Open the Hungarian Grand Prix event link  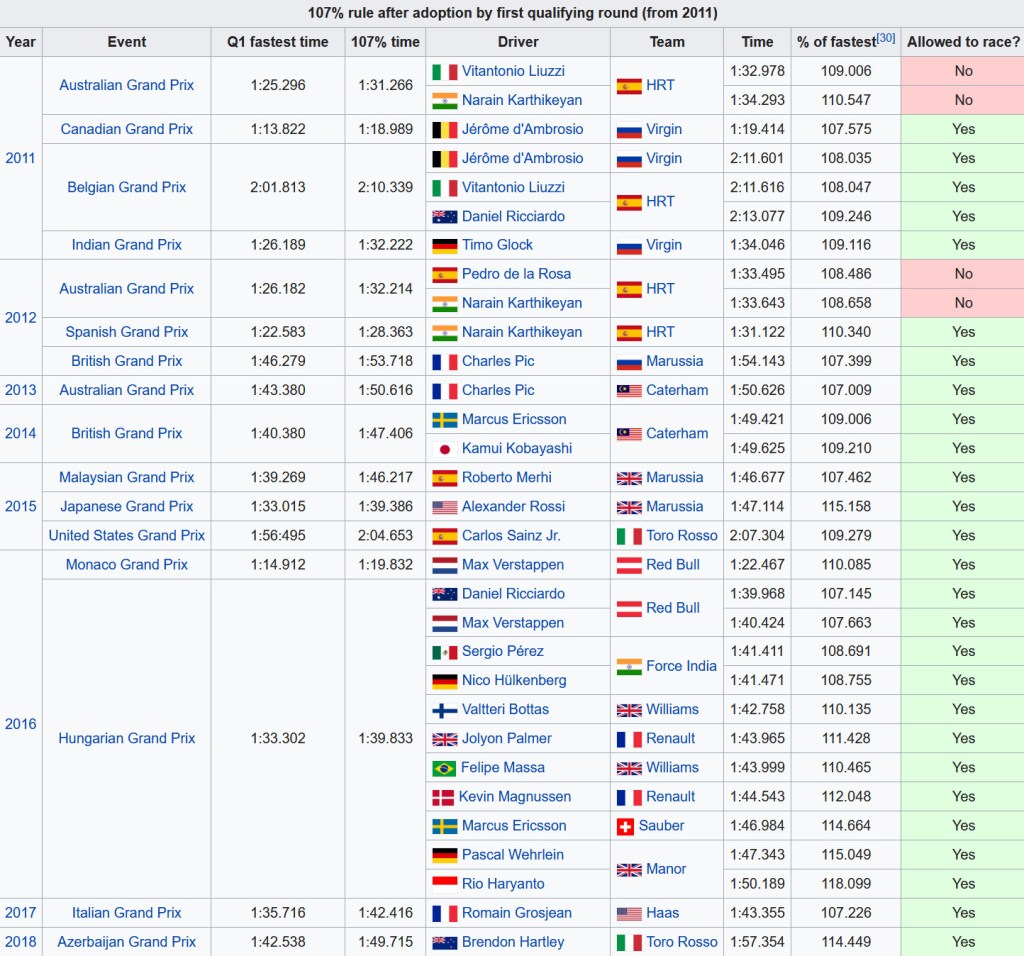click(127, 738)
